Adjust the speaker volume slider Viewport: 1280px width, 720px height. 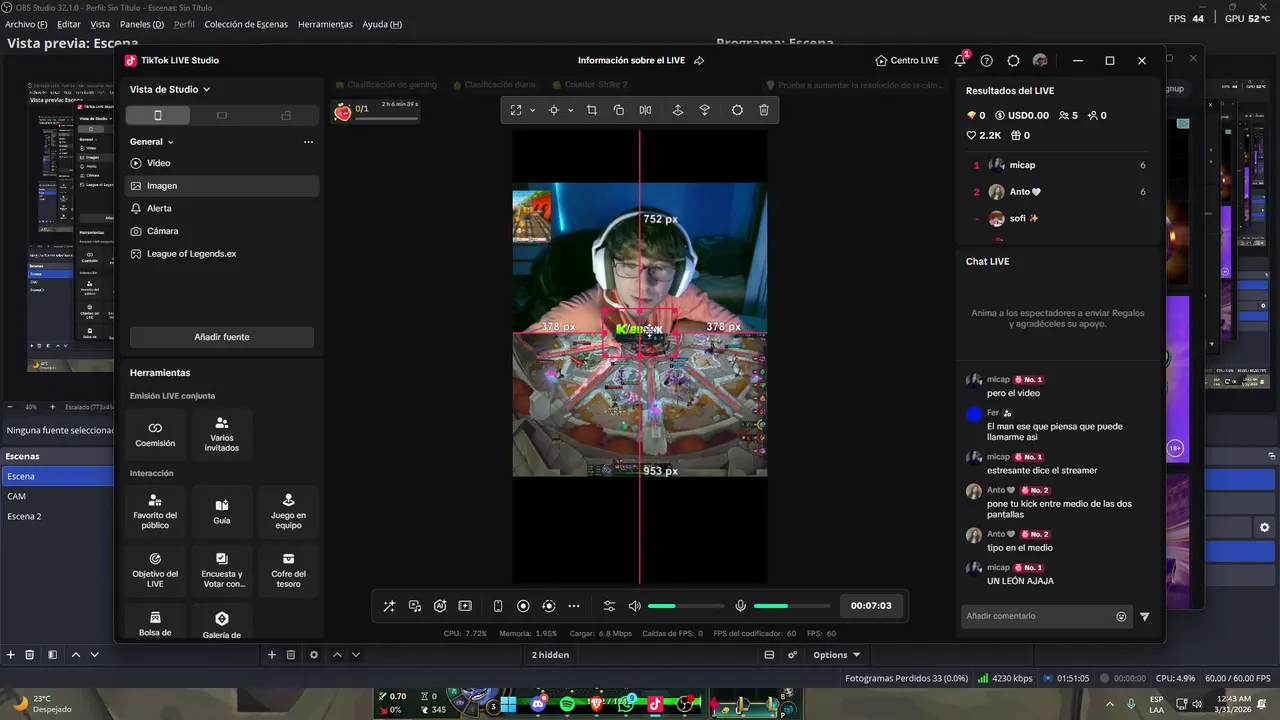[x=686, y=606]
